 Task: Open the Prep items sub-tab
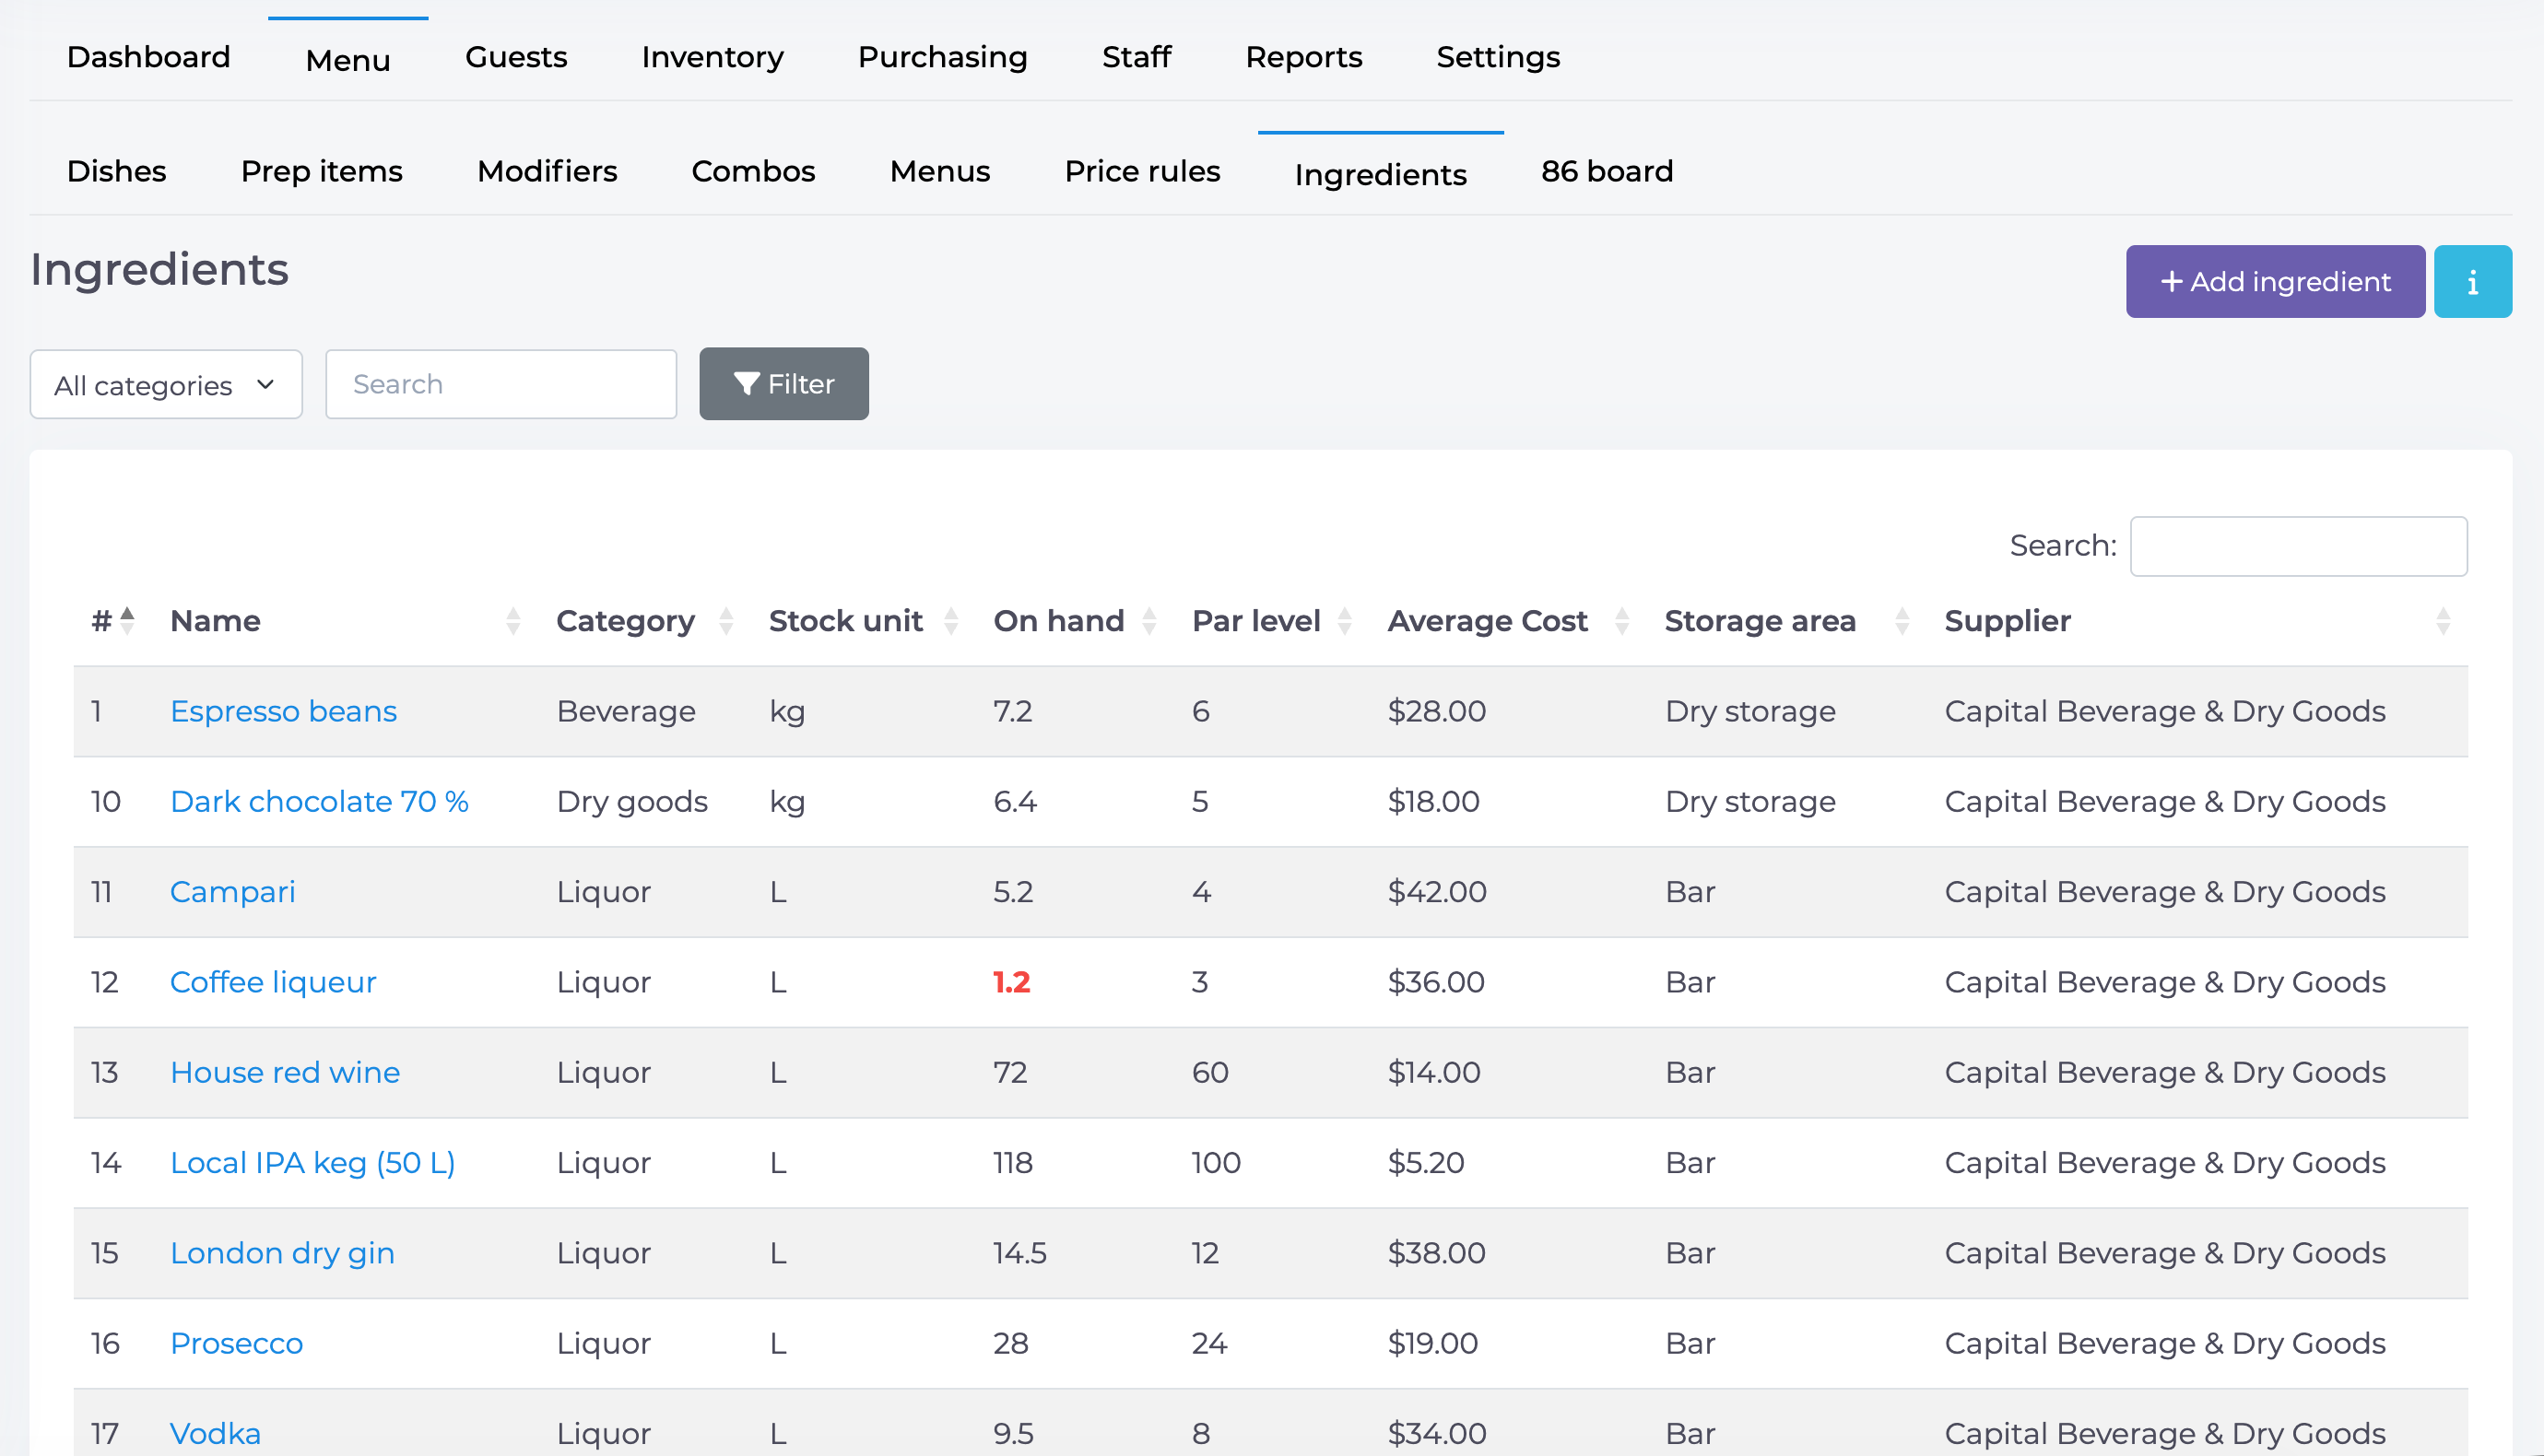tap(322, 171)
